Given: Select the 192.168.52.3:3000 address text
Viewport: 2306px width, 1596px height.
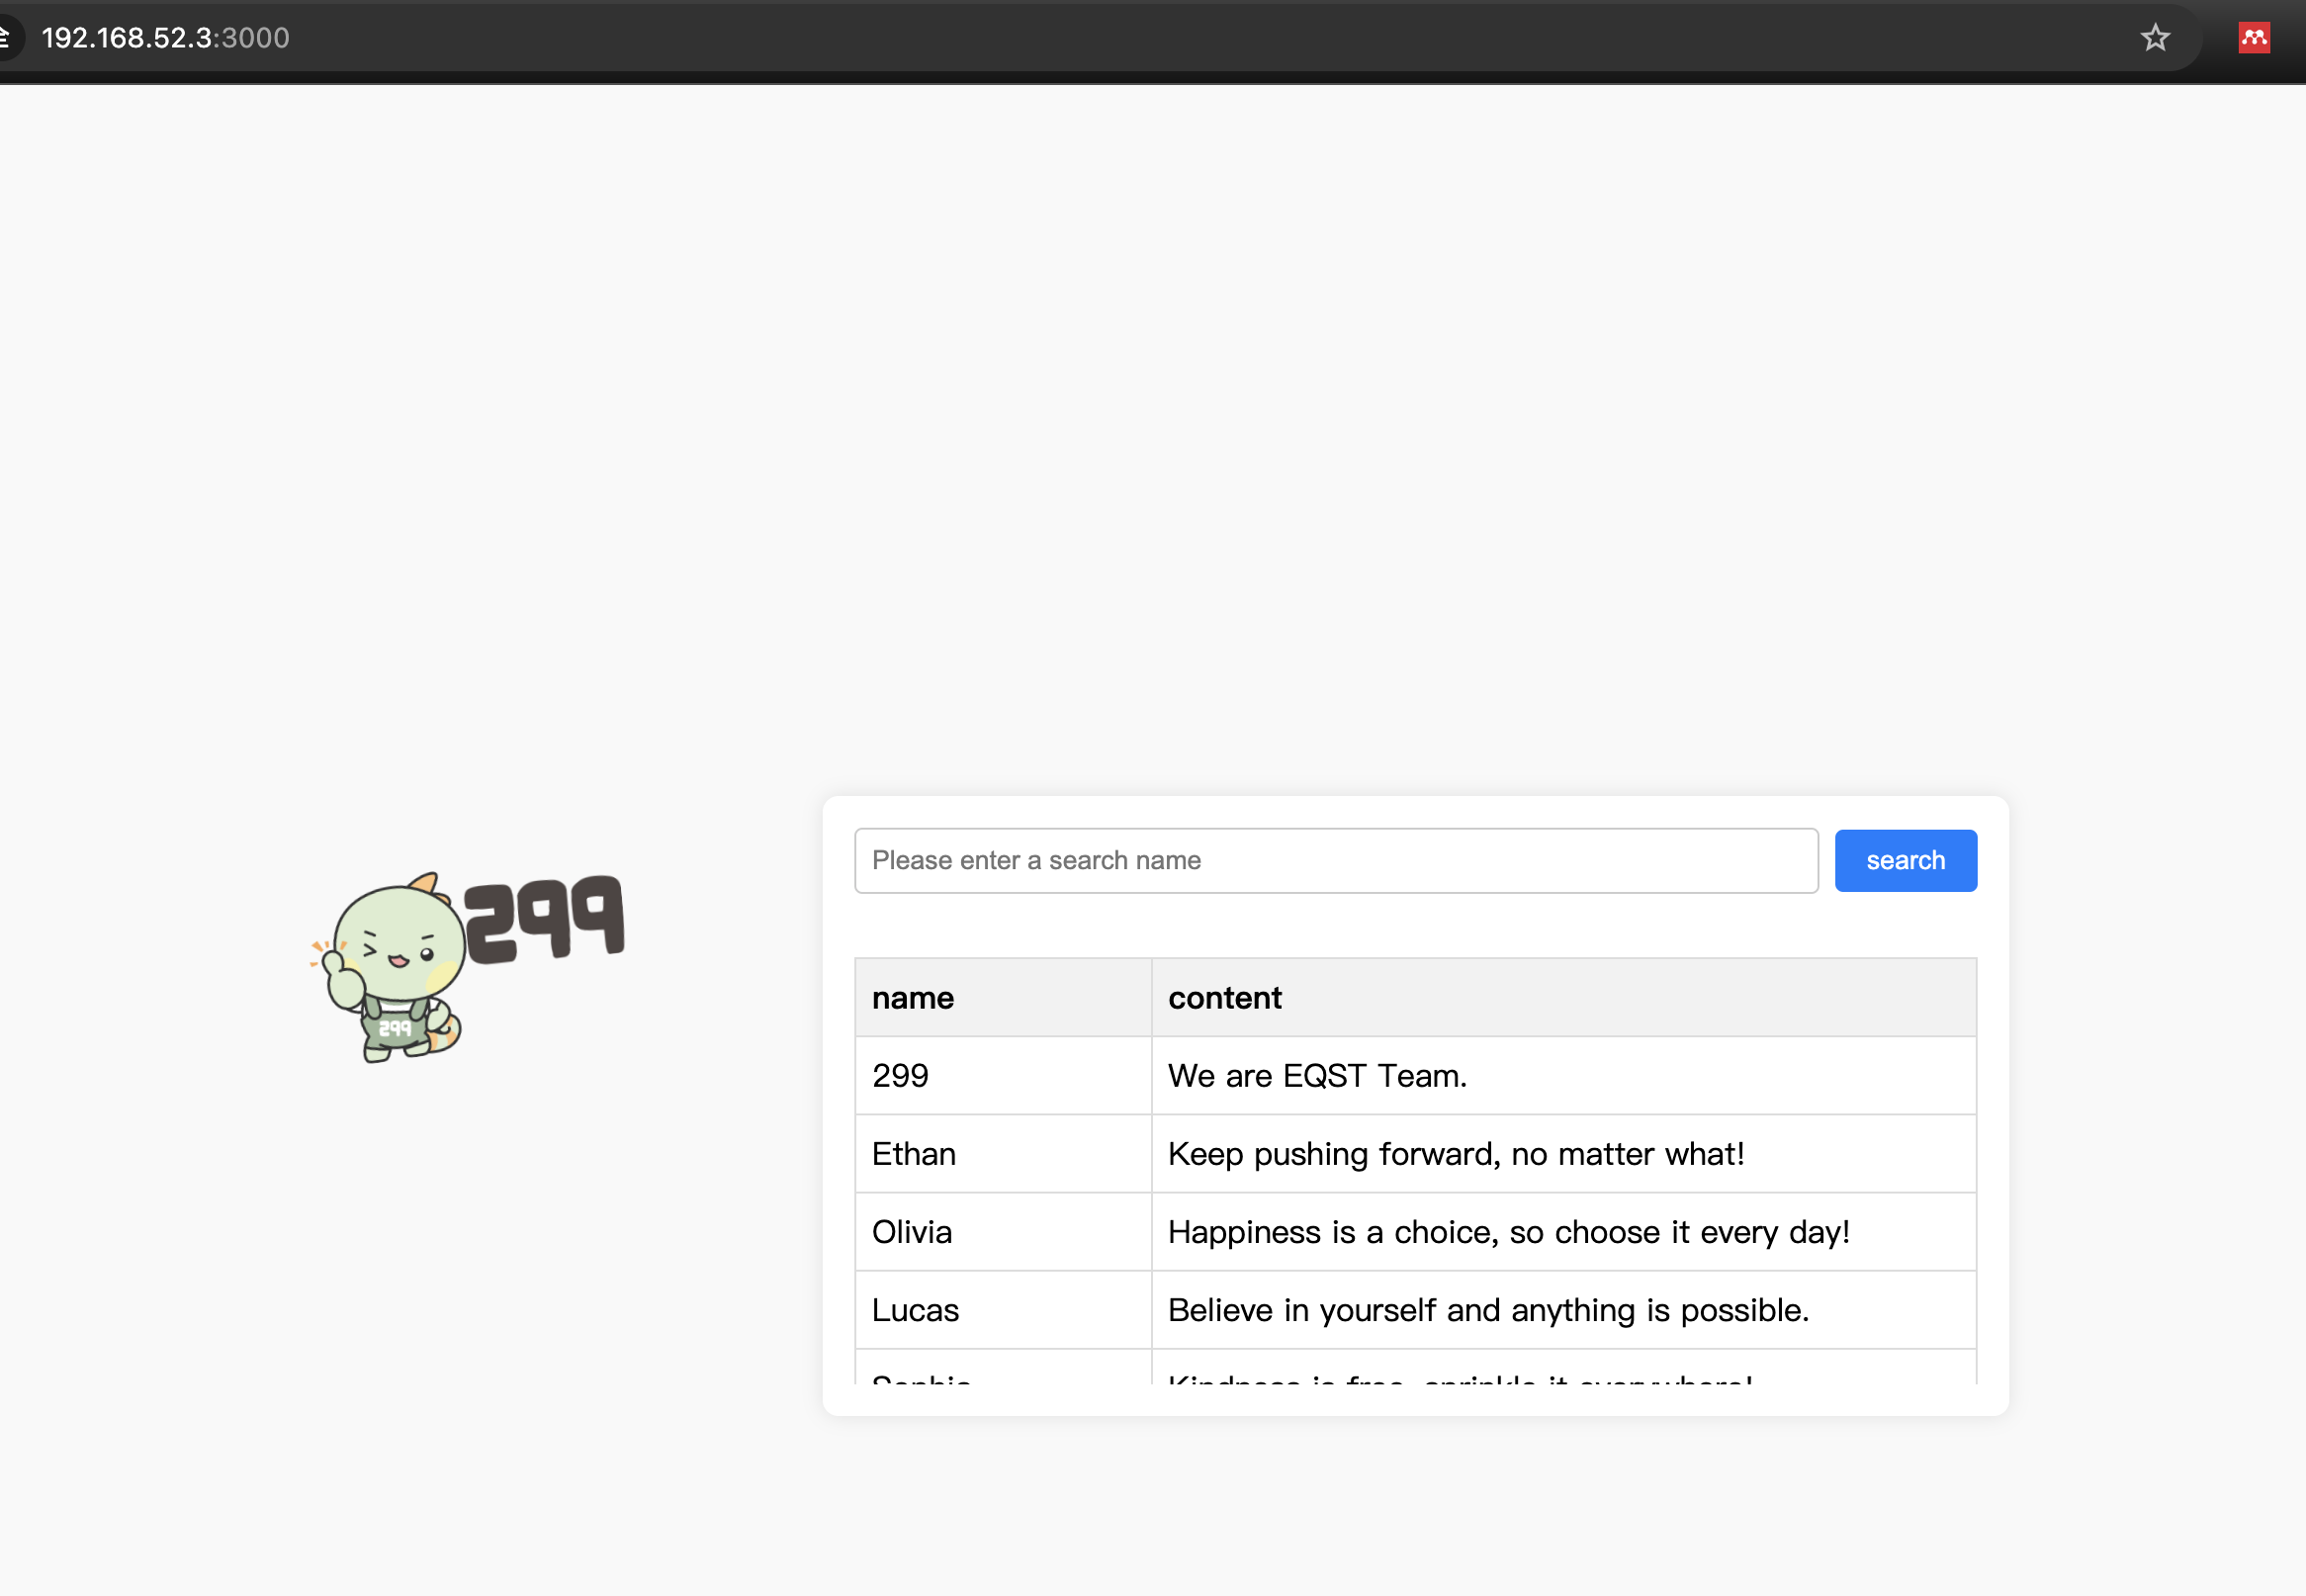Looking at the screenshot, I should 166,38.
